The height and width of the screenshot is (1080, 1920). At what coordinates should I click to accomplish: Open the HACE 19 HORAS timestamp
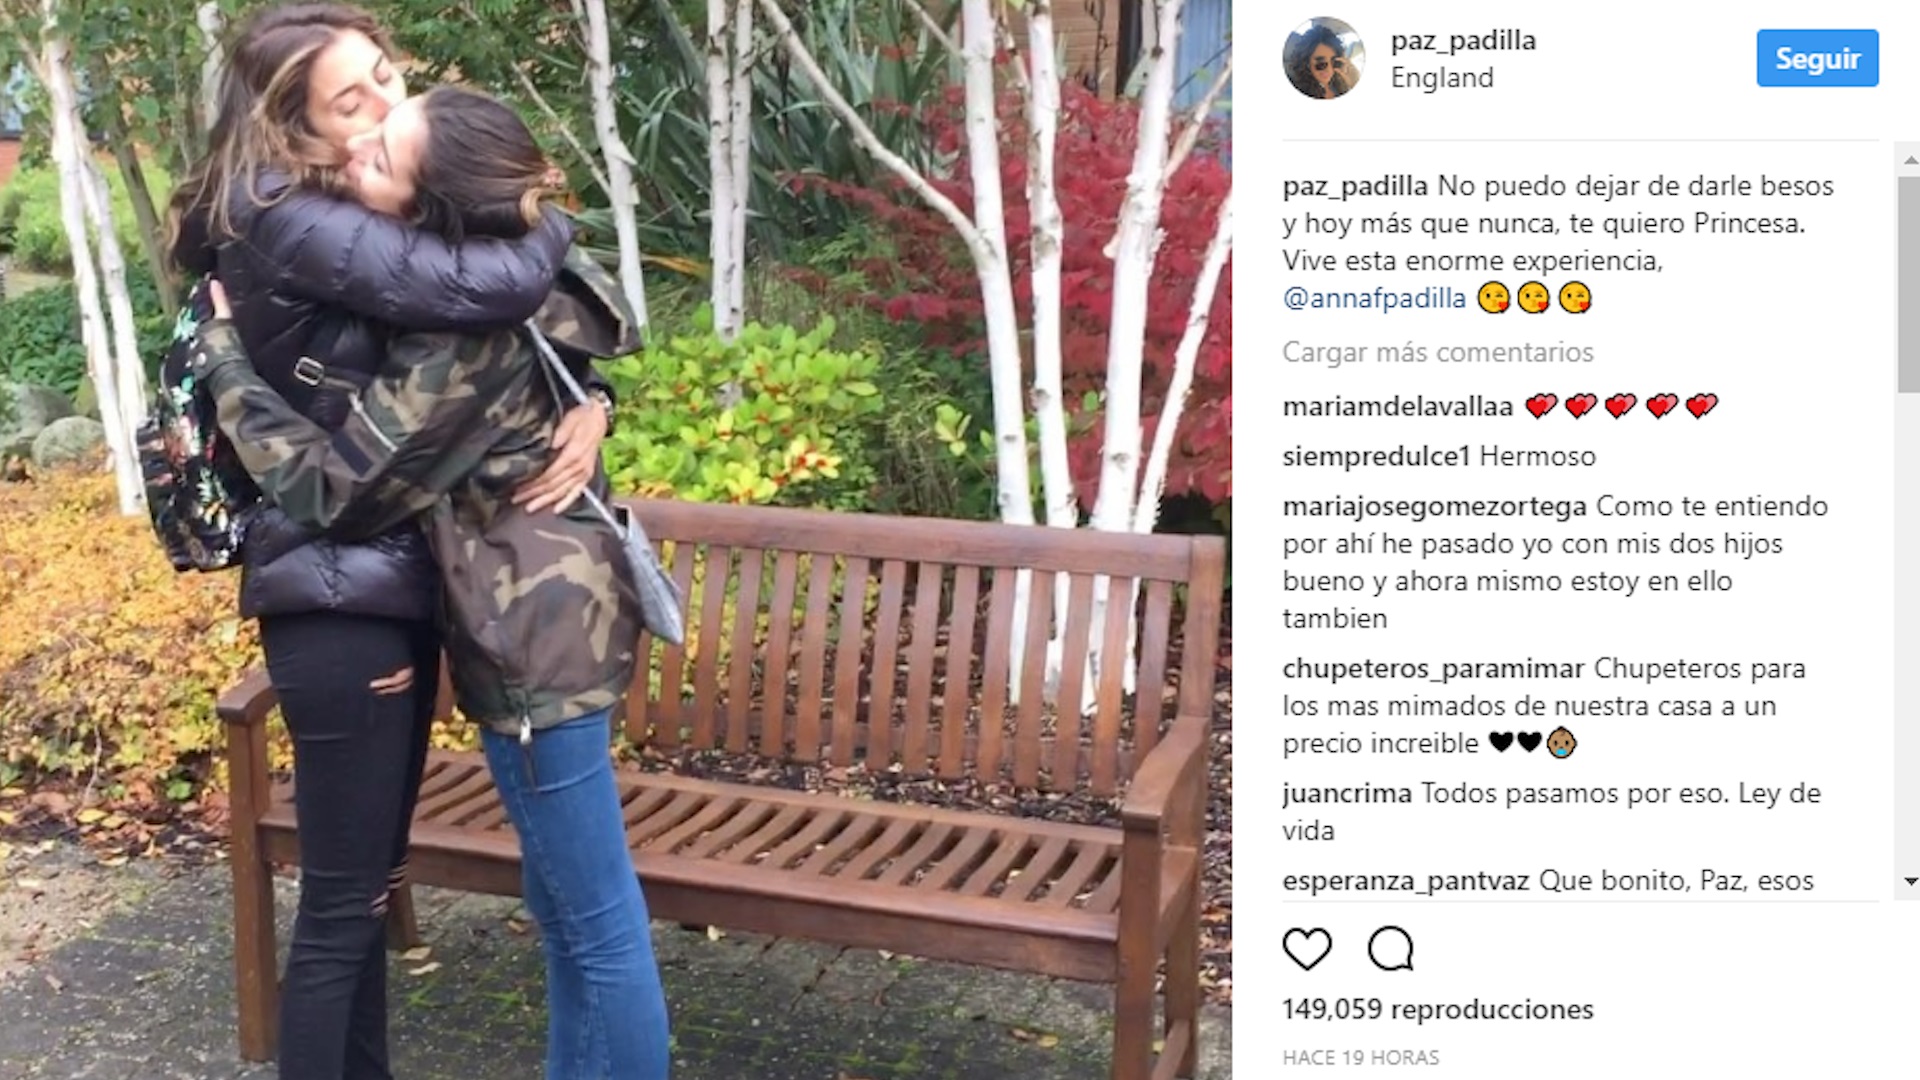click(x=1361, y=1057)
